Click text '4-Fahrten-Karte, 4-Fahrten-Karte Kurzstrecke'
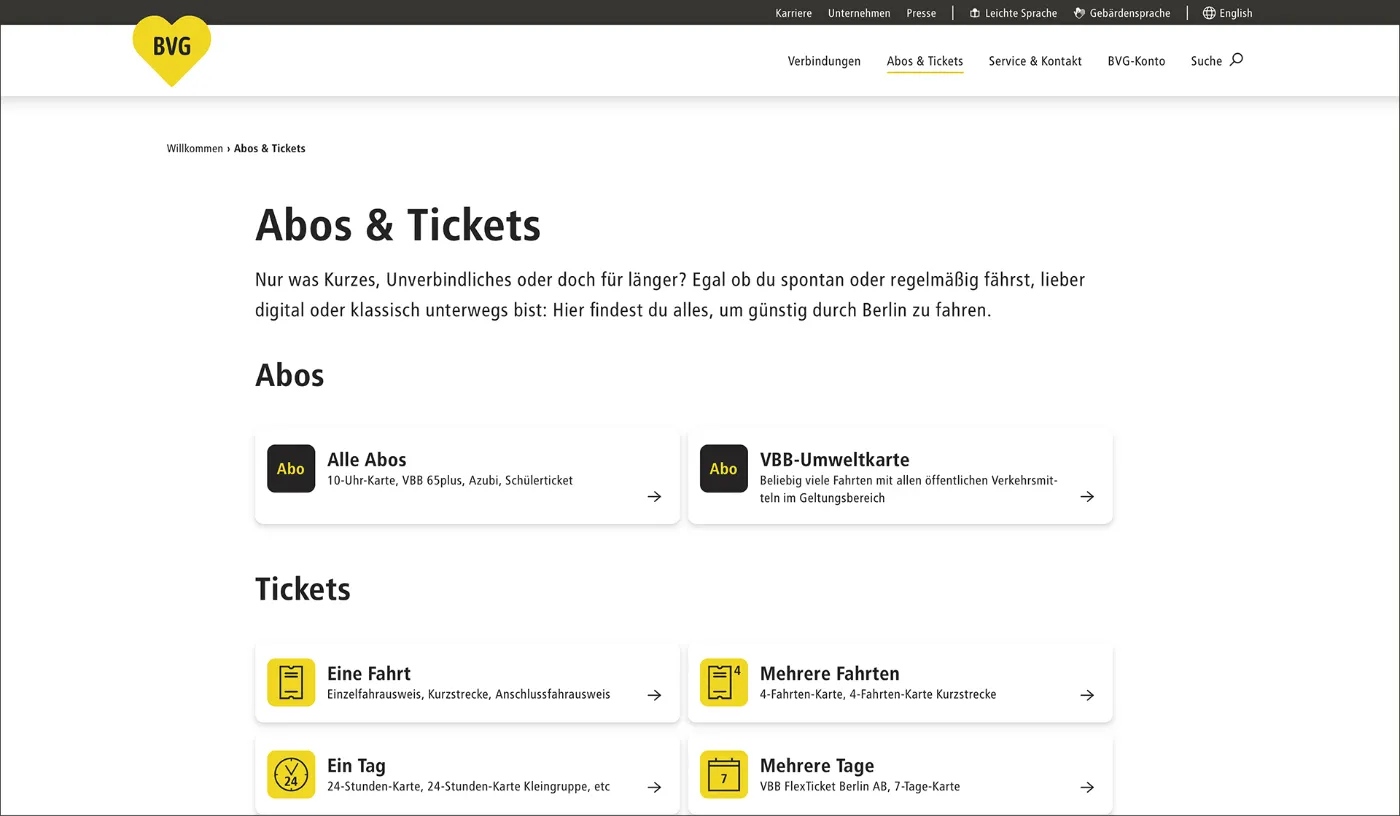 pyautogui.click(x=878, y=694)
